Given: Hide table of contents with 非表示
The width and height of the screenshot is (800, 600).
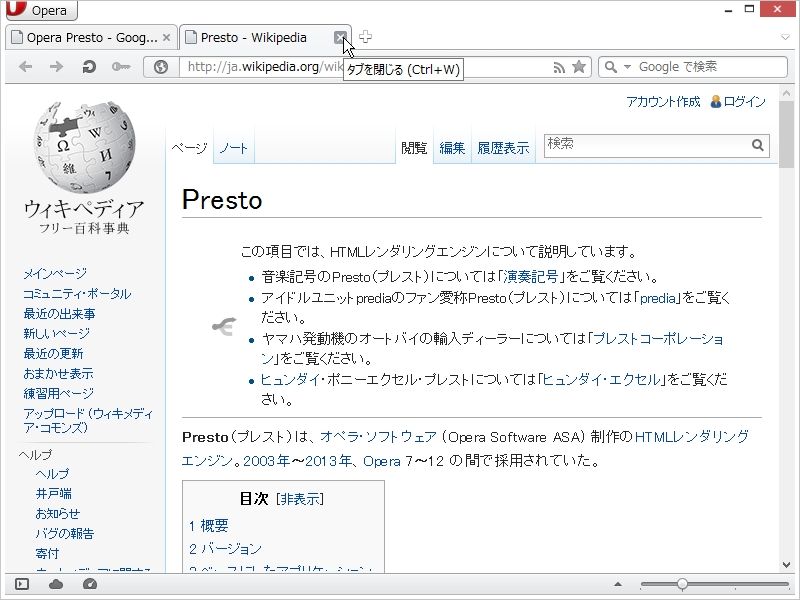Looking at the screenshot, I should coord(299,499).
